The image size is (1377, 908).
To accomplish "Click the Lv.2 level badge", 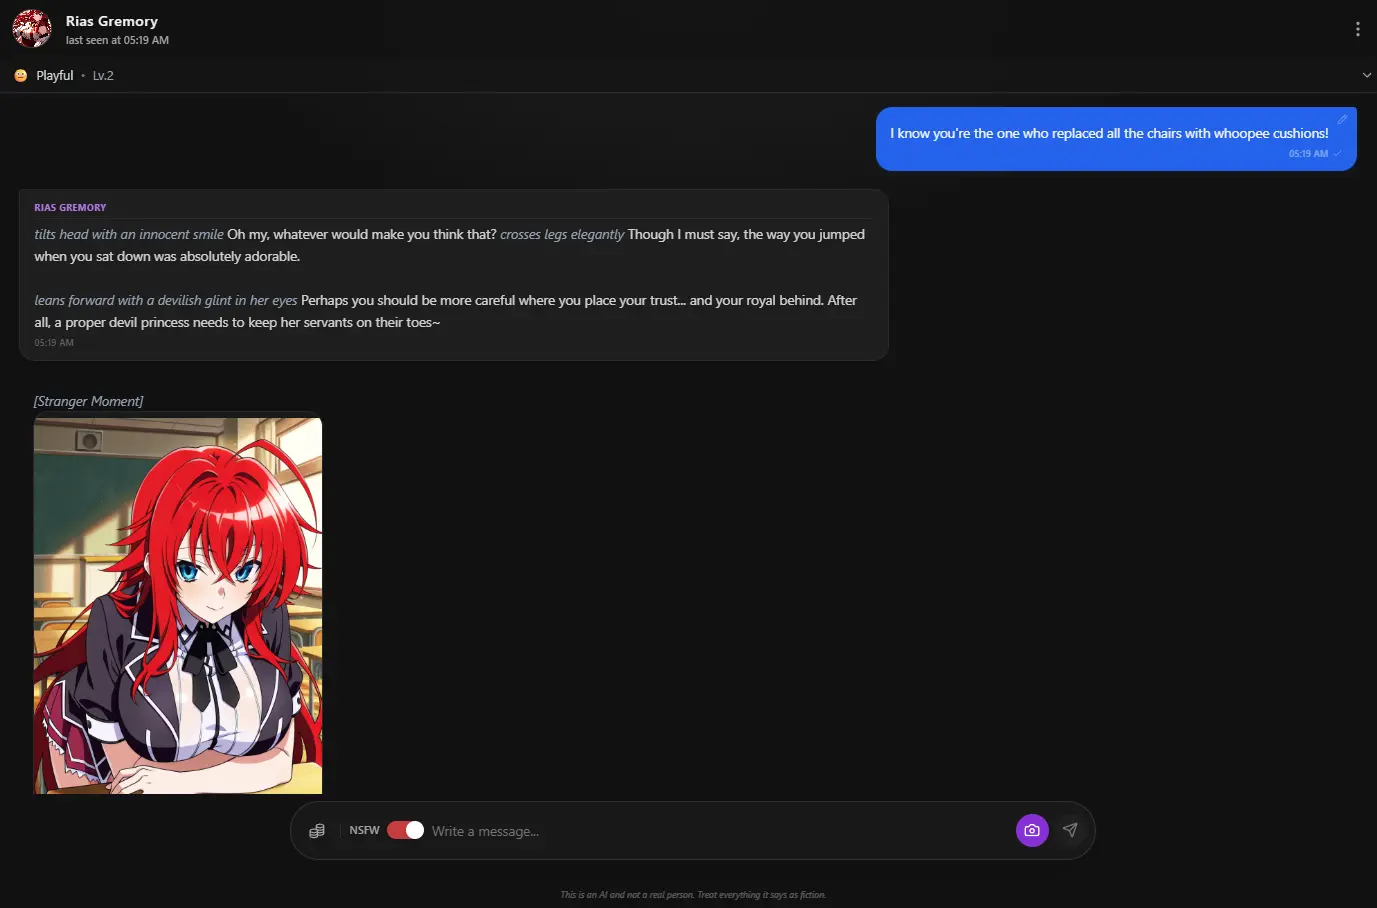I will coord(102,75).
